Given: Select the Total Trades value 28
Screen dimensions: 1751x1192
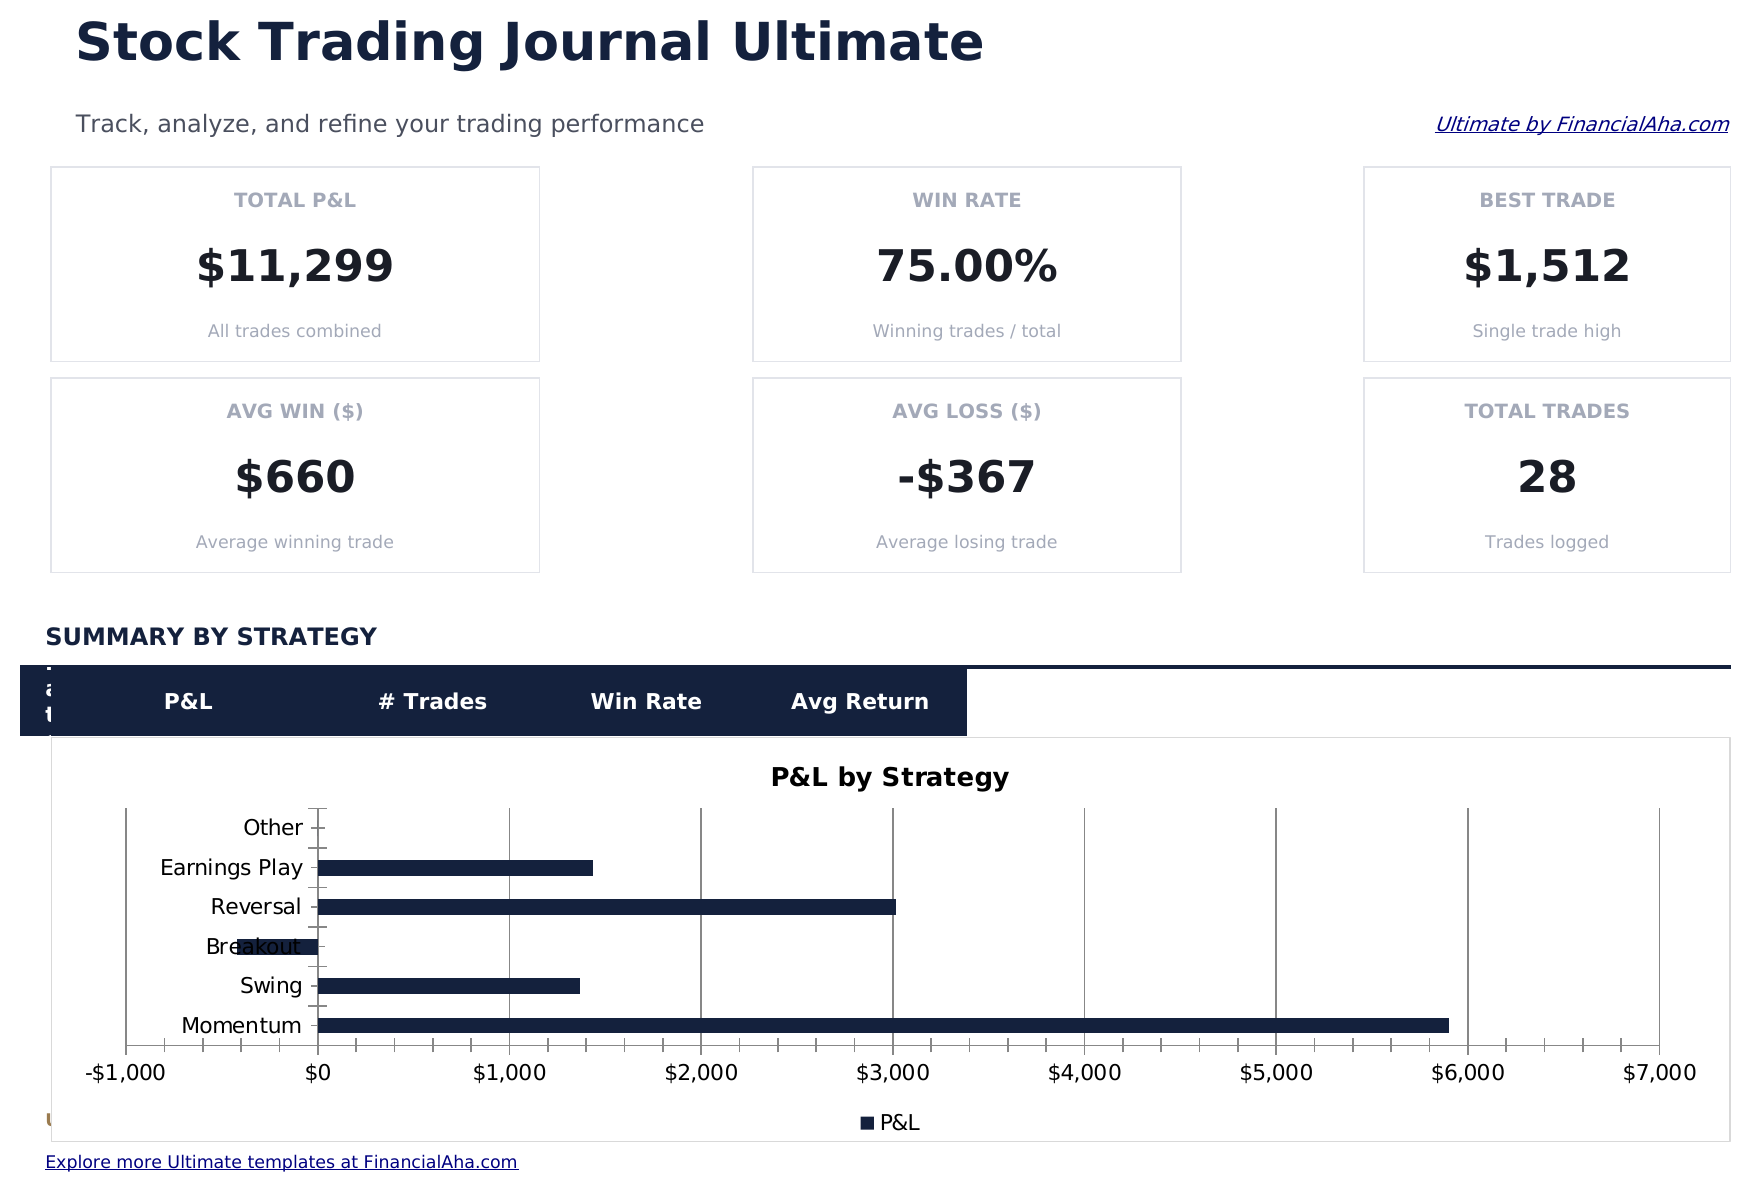Looking at the screenshot, I should point(1546,478).
